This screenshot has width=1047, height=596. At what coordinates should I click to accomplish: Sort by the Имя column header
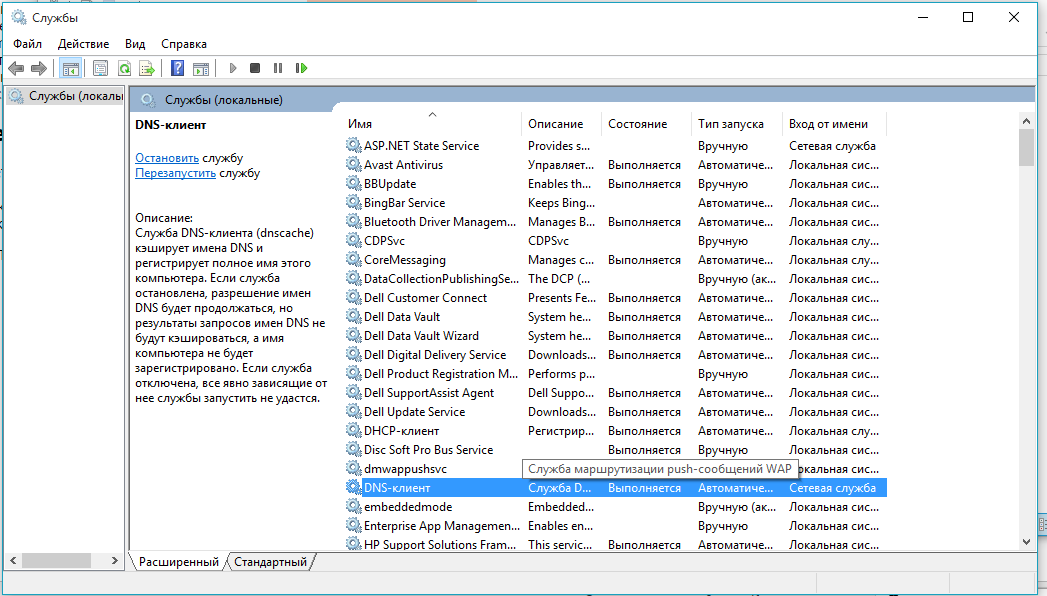(432, 123)
